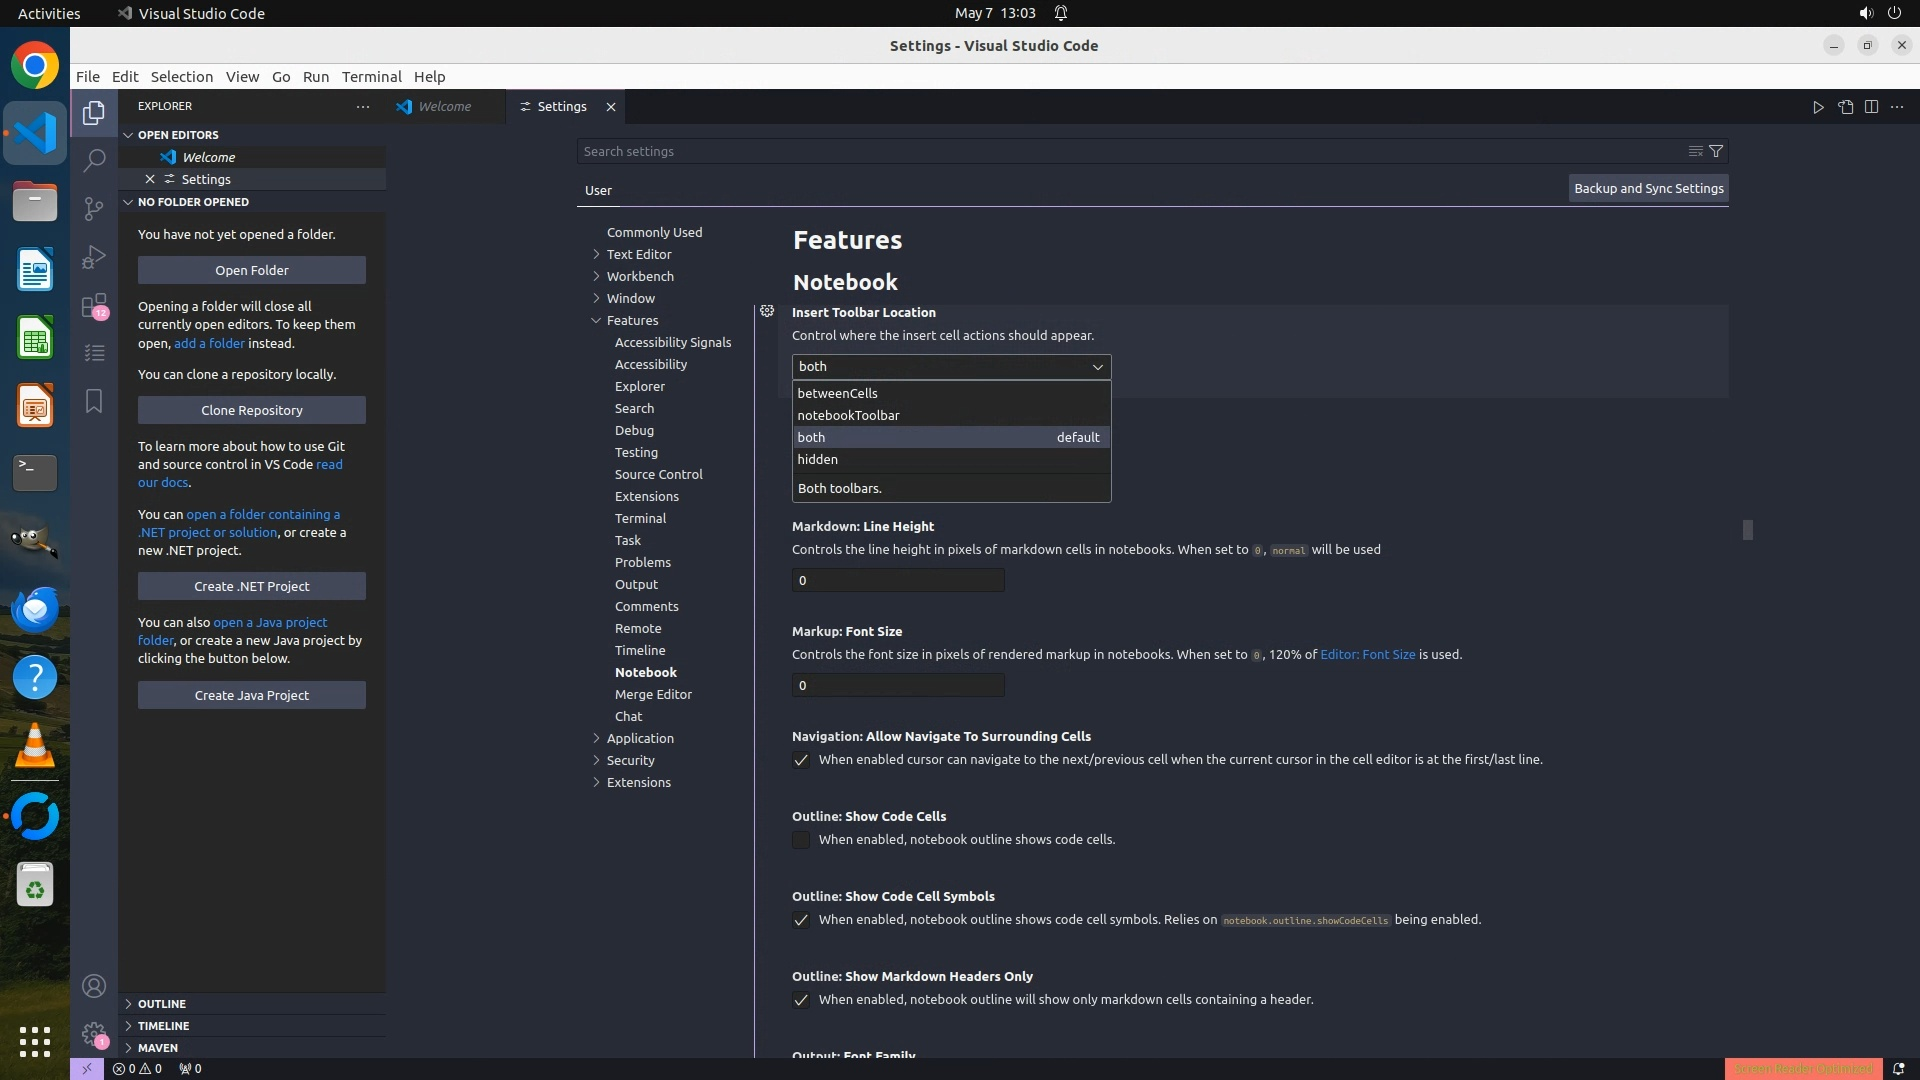Expand the Text Editor settings category
This screenshot has height=1080, width=1920.
click(x=638, y=254)
